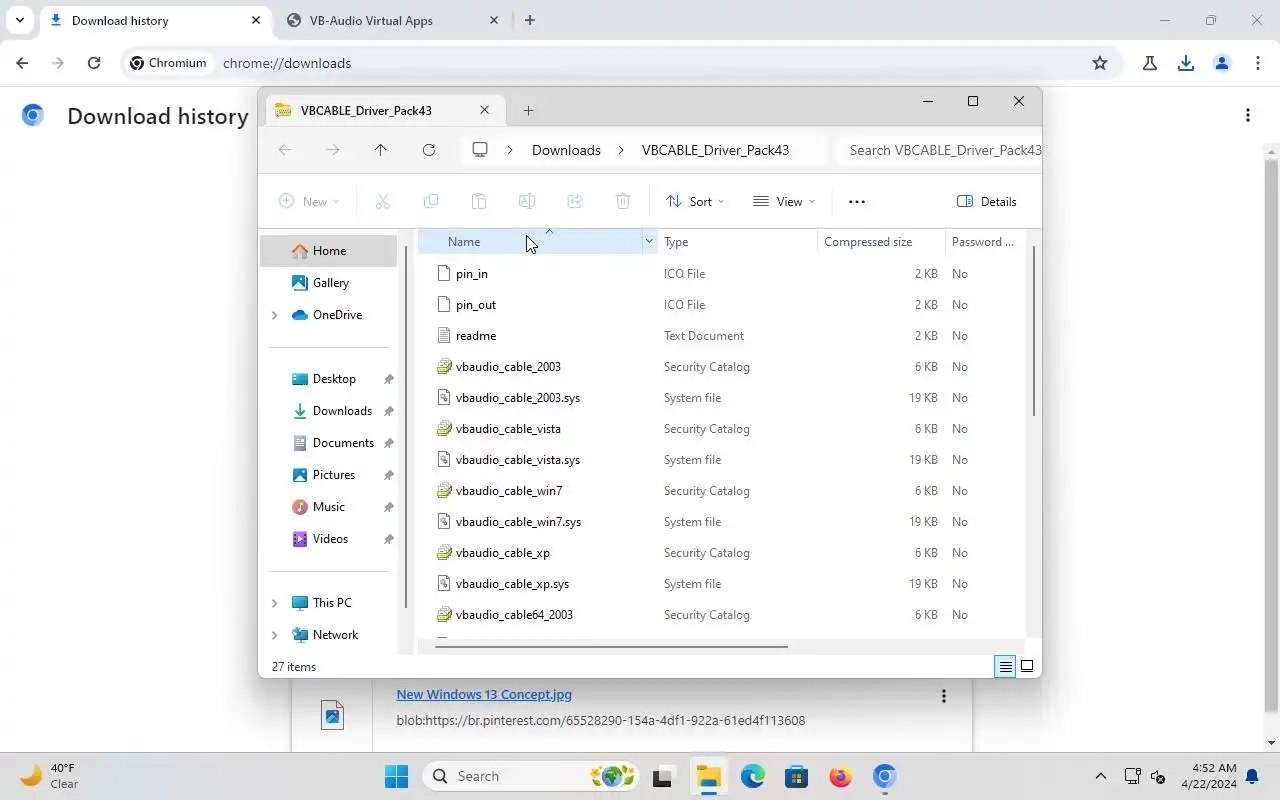
Task: Open the Sort dropdown in Explorer
Action: point(696,201)
